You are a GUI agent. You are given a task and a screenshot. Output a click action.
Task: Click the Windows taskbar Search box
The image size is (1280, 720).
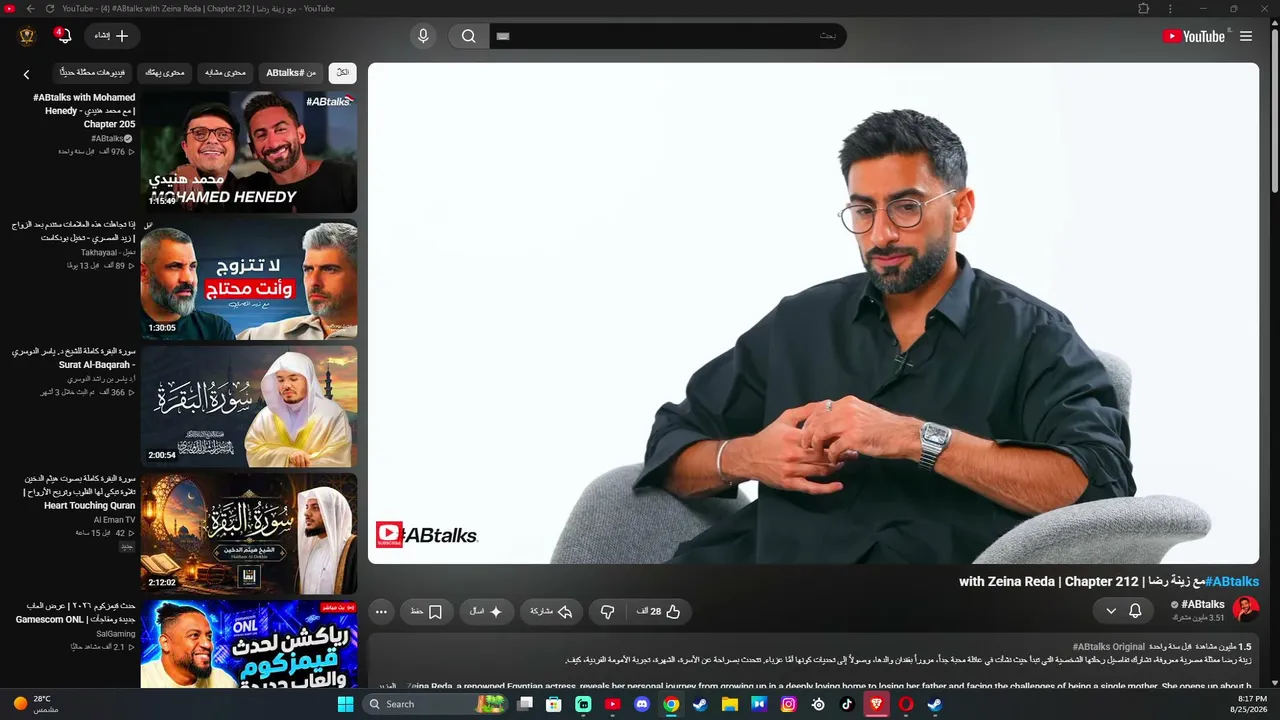pyautogui.click(x=434, y=704)
